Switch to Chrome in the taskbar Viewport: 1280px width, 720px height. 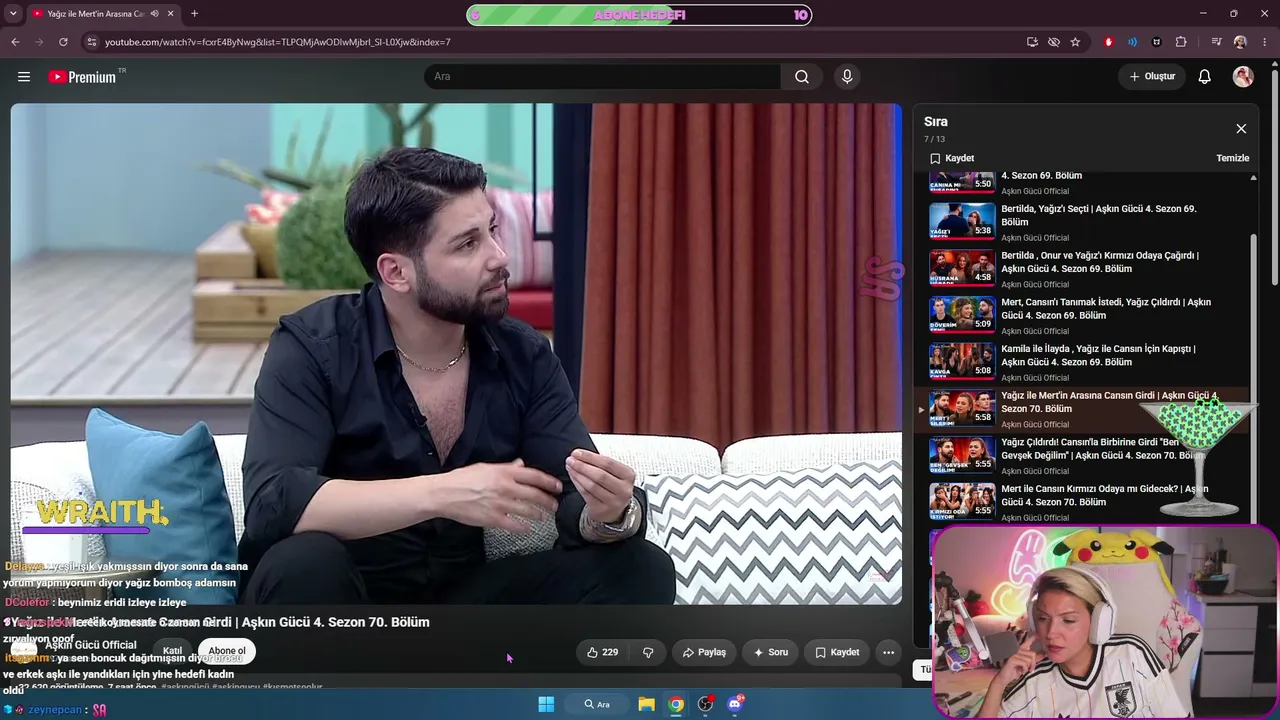click(x=676, y=704)
